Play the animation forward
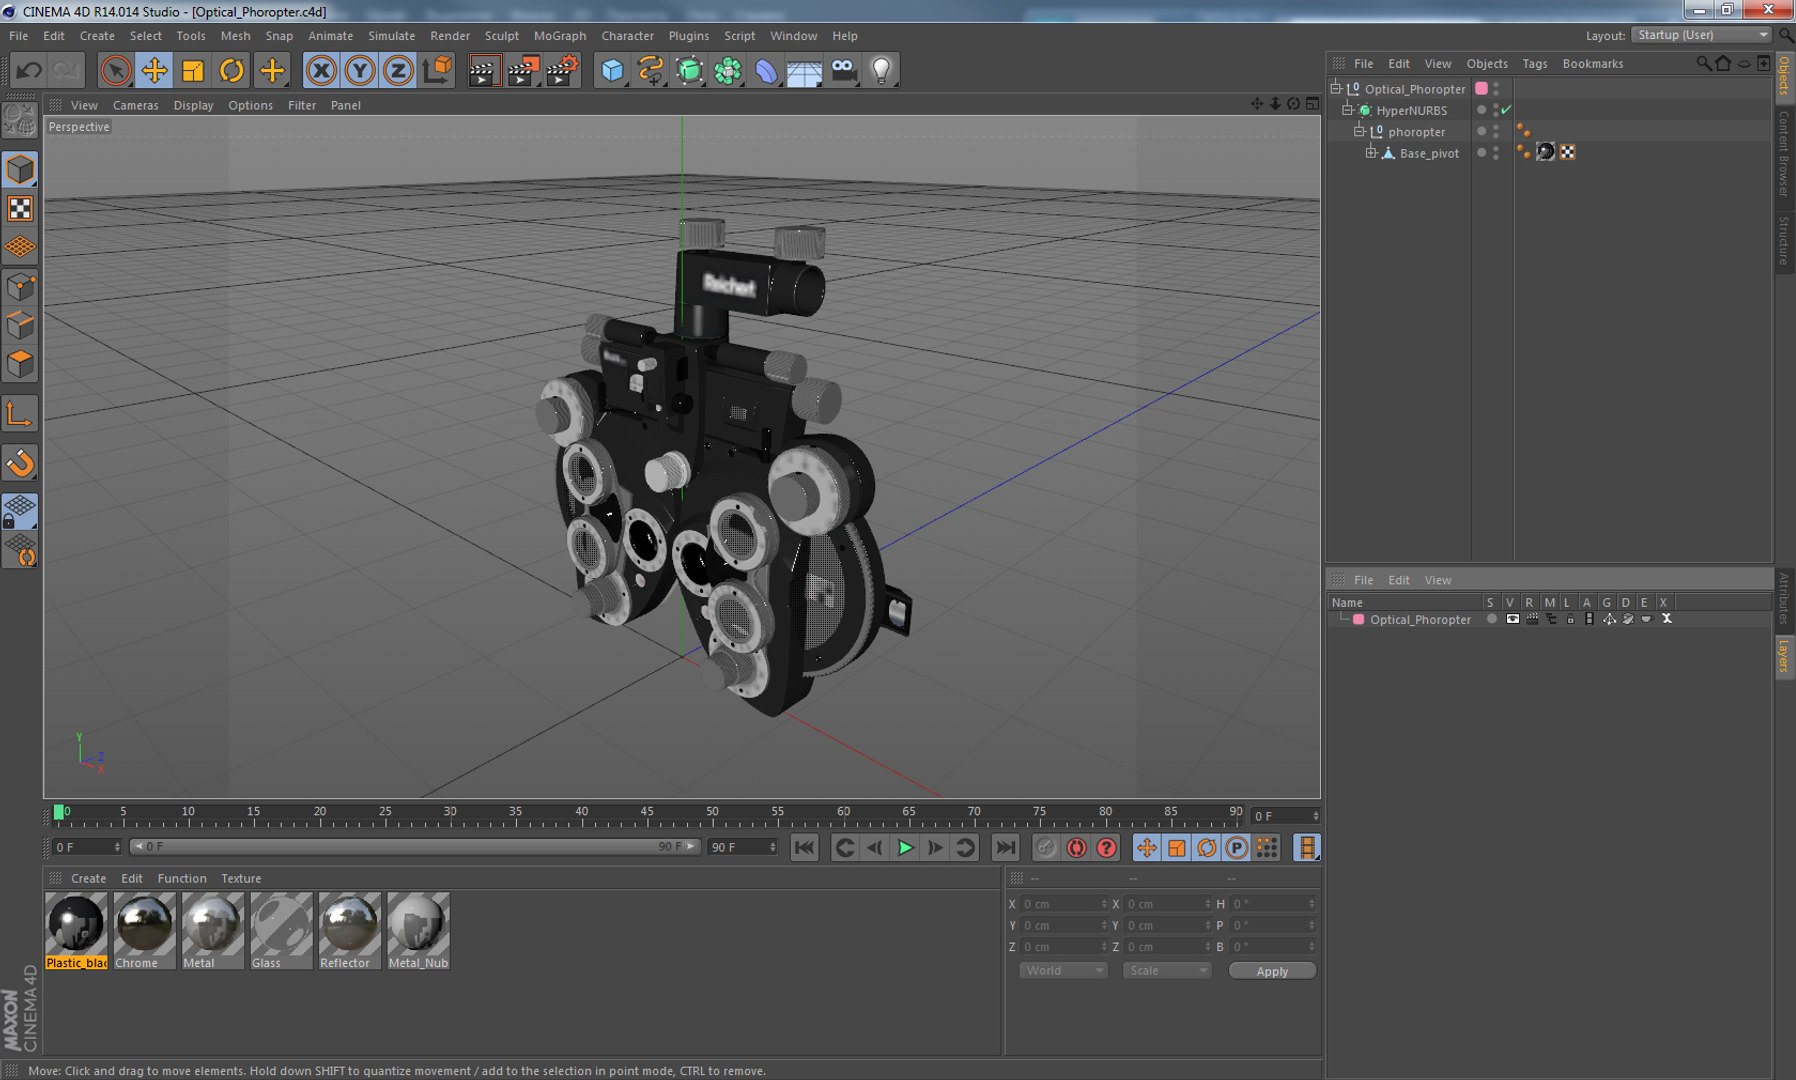 (905, 848)
